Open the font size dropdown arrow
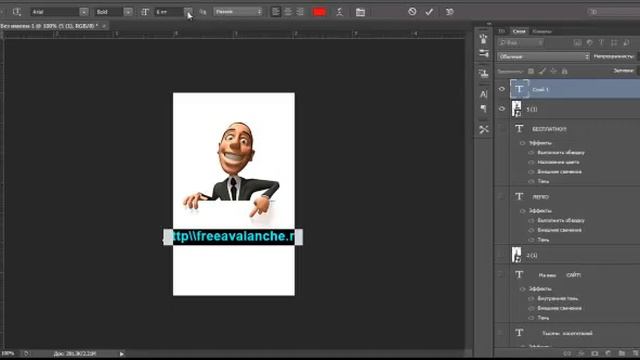 [x=188, y=12]
